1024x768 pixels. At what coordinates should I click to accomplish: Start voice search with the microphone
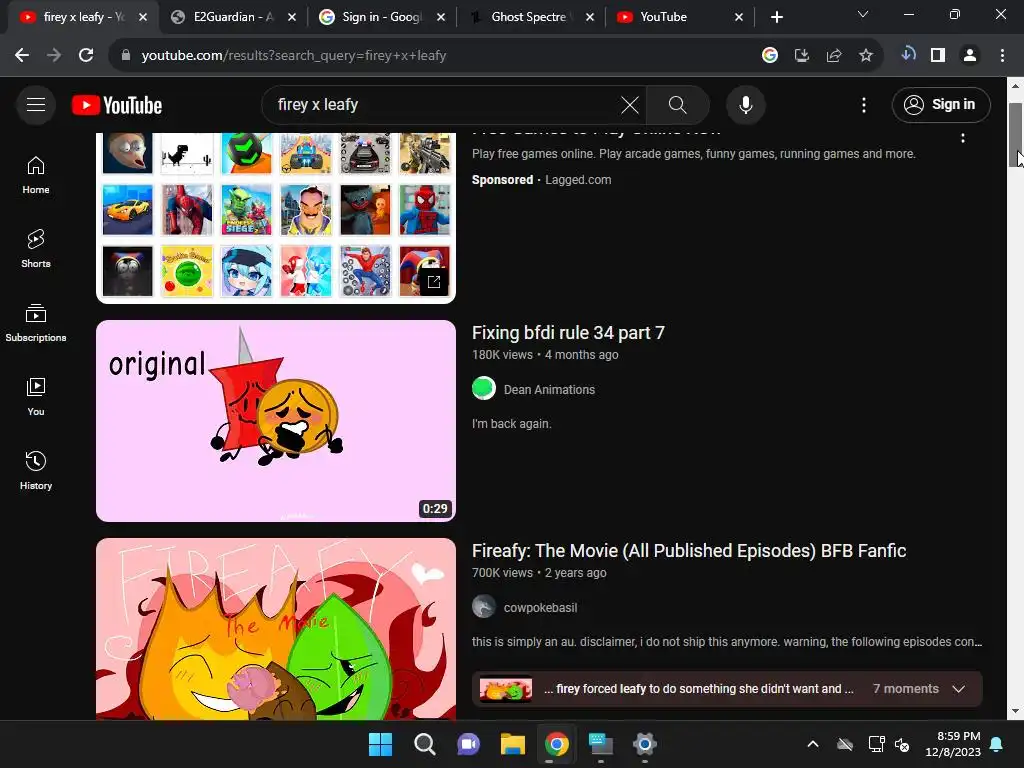(x=745, y=104)
